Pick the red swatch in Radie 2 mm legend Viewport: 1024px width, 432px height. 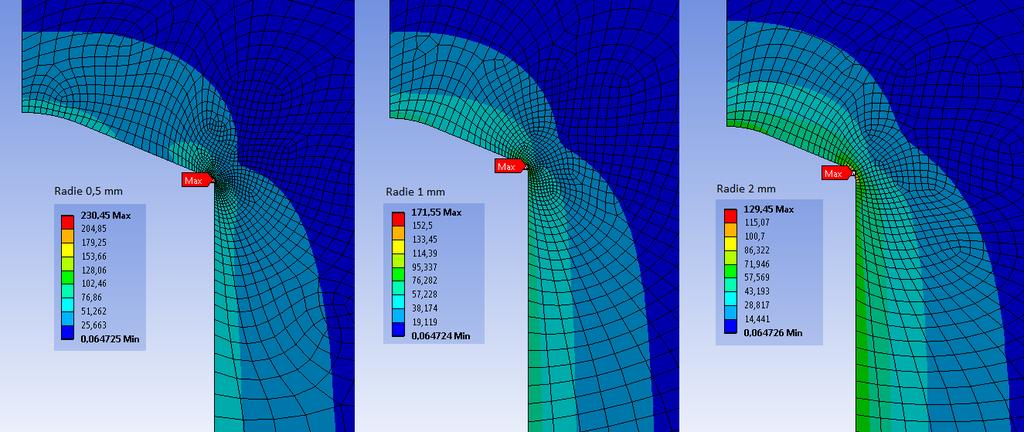pos(731,215)
